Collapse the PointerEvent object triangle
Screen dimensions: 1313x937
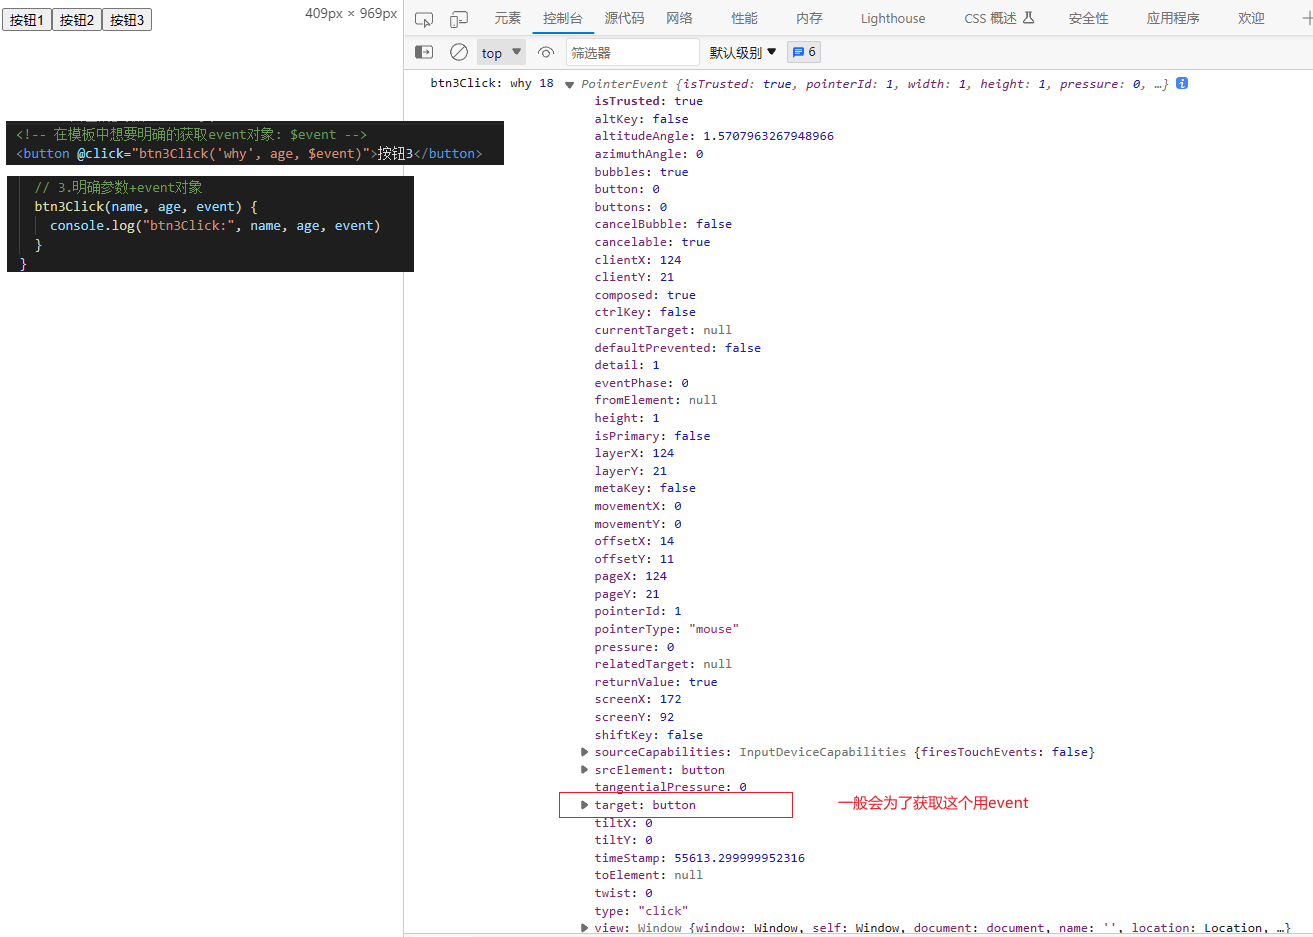coord(569,84)
